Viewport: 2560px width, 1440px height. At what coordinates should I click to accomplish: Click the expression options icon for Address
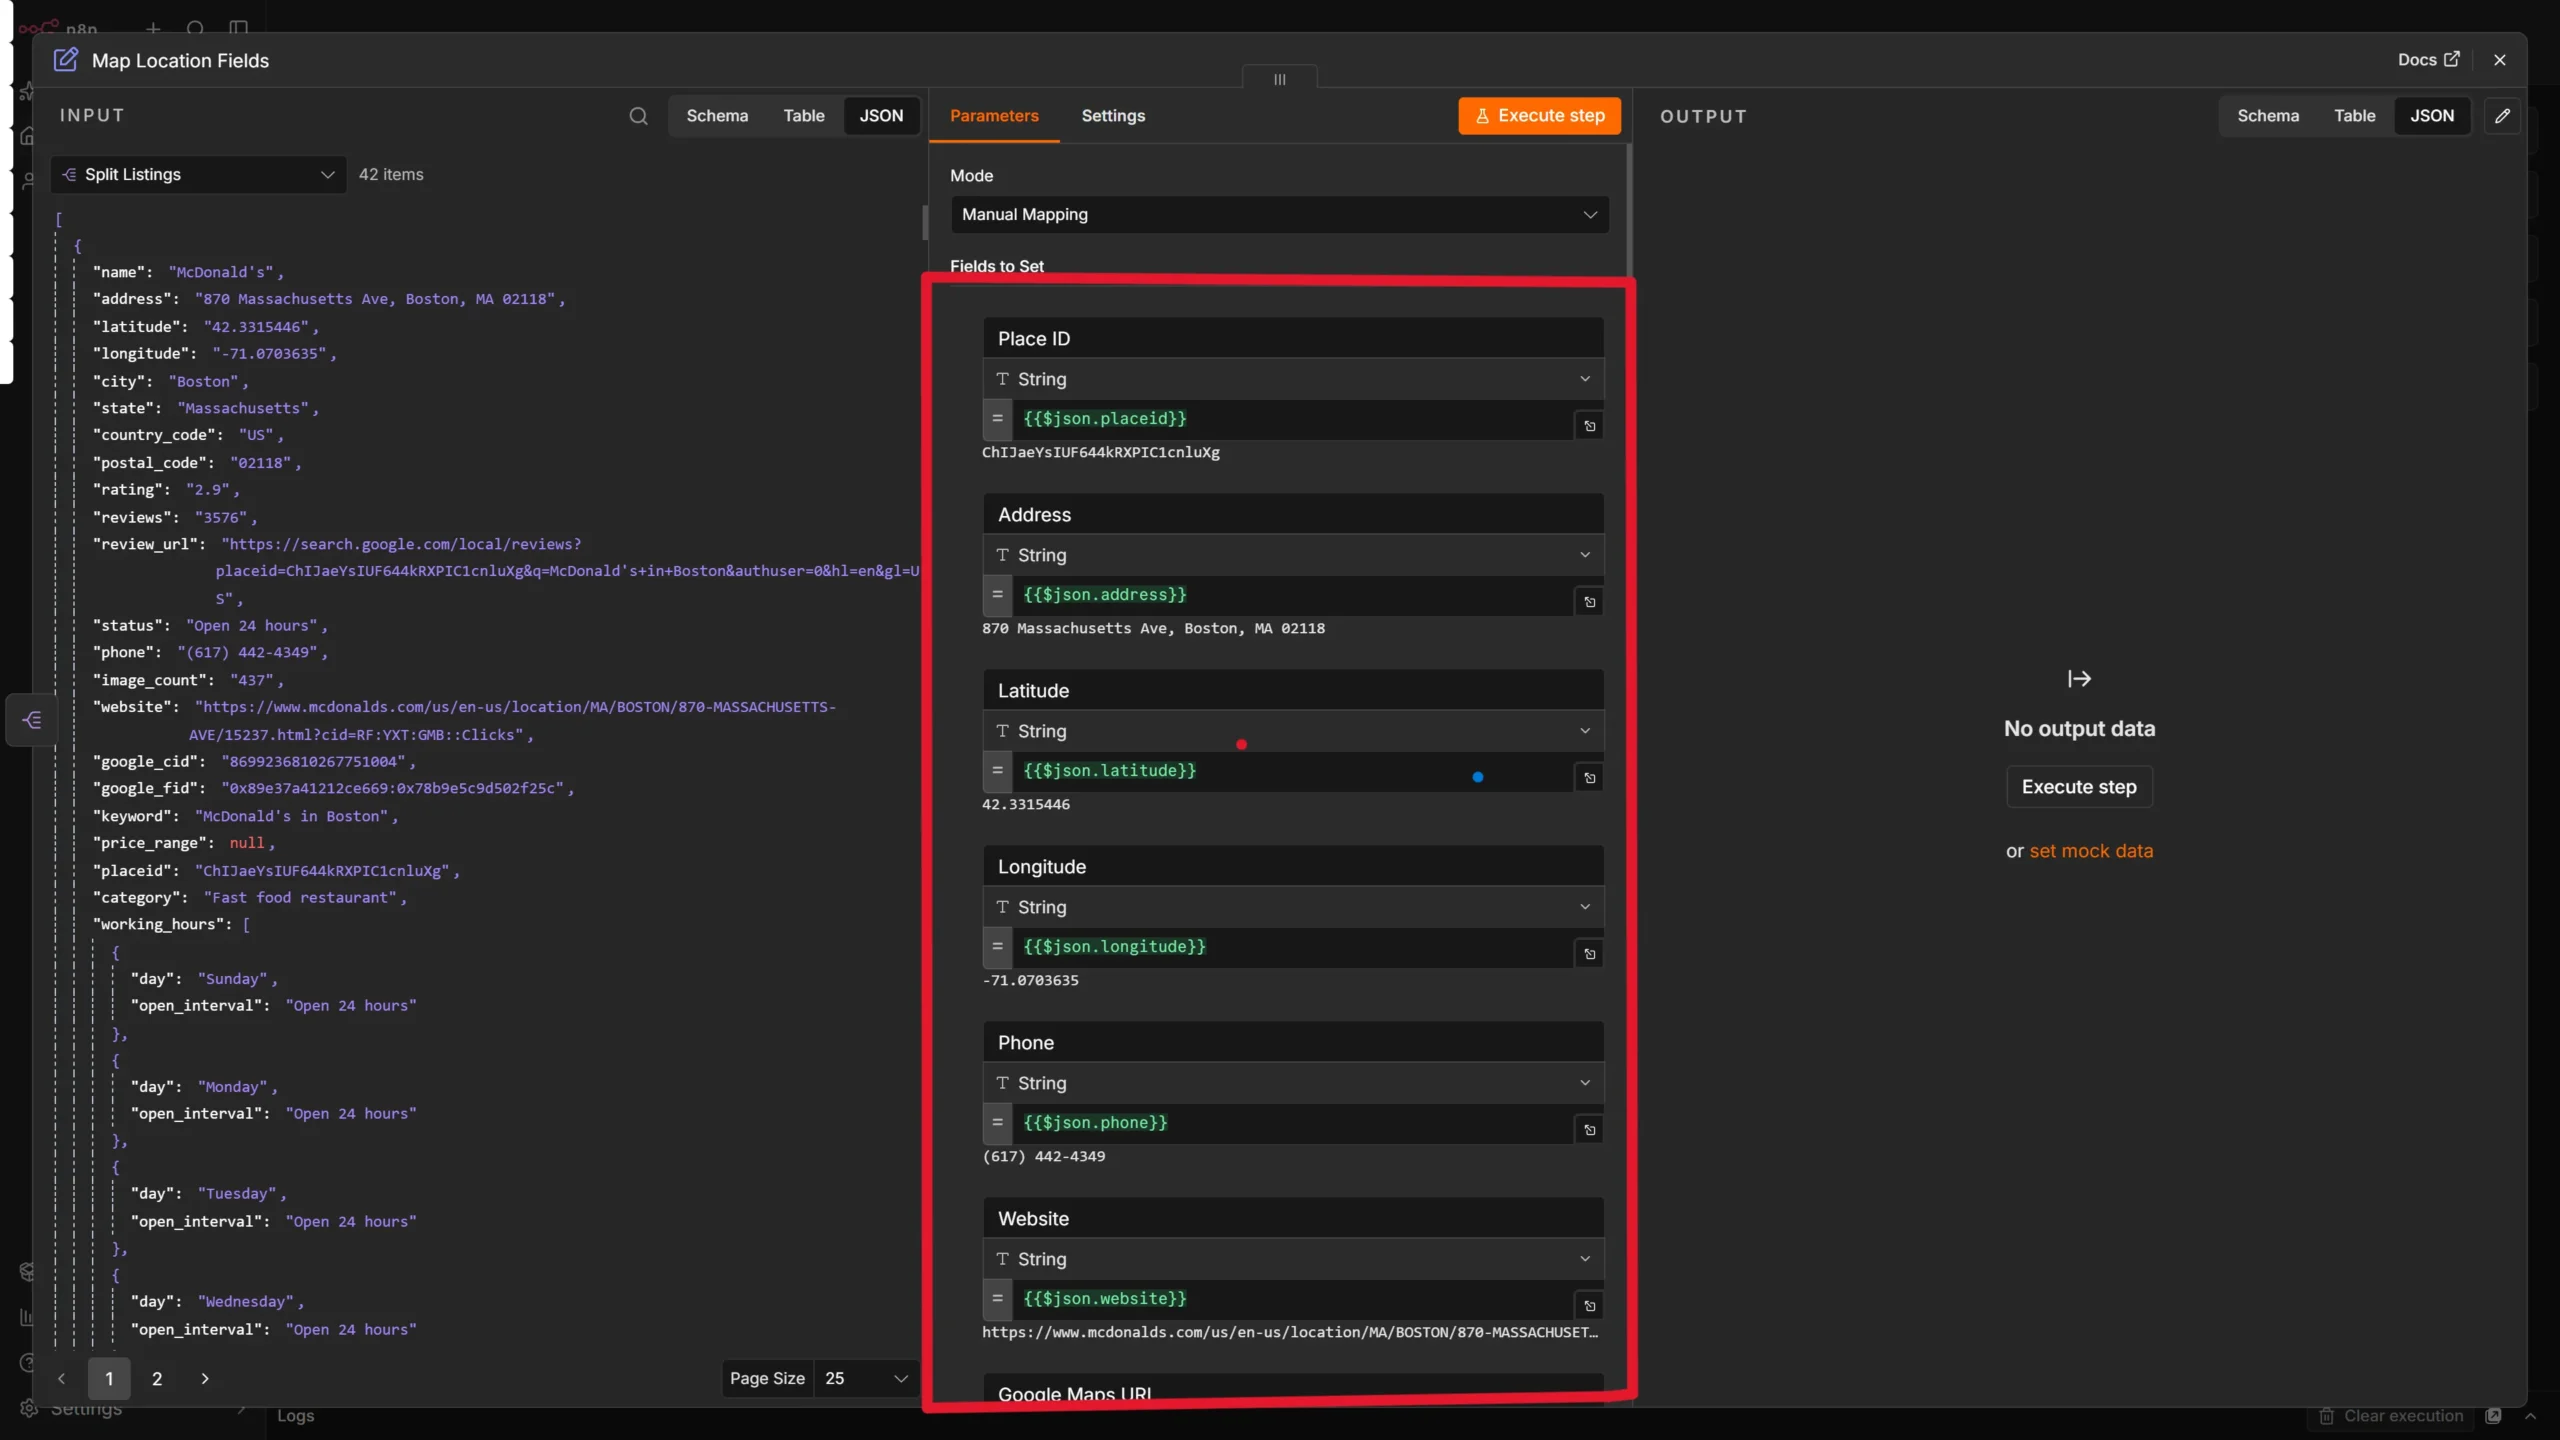click(x=1589, y=602)
